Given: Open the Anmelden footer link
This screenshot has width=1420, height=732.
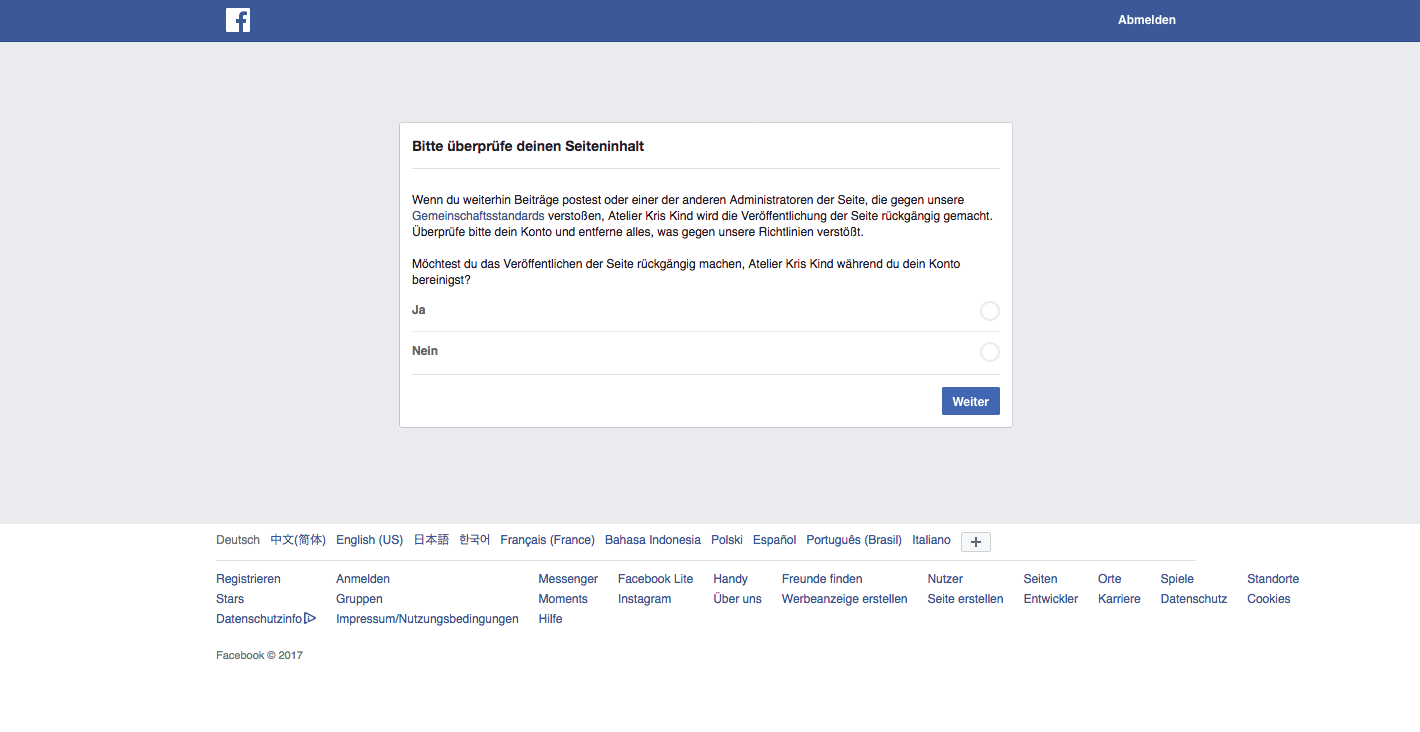Looking at the screenshot, I should click(363, 579).
